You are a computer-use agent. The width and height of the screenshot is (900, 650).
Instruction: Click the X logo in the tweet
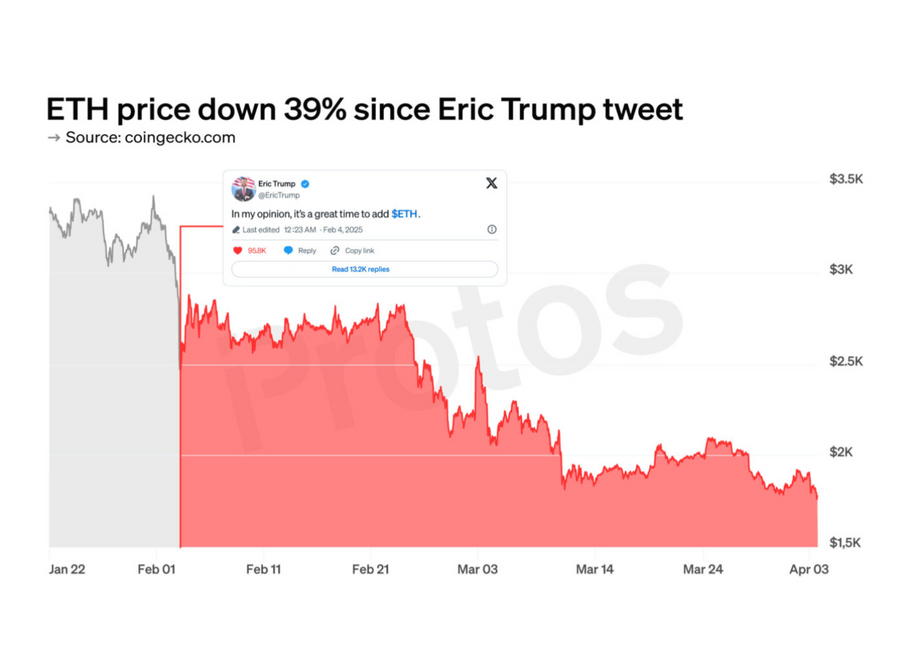point(491,183)
